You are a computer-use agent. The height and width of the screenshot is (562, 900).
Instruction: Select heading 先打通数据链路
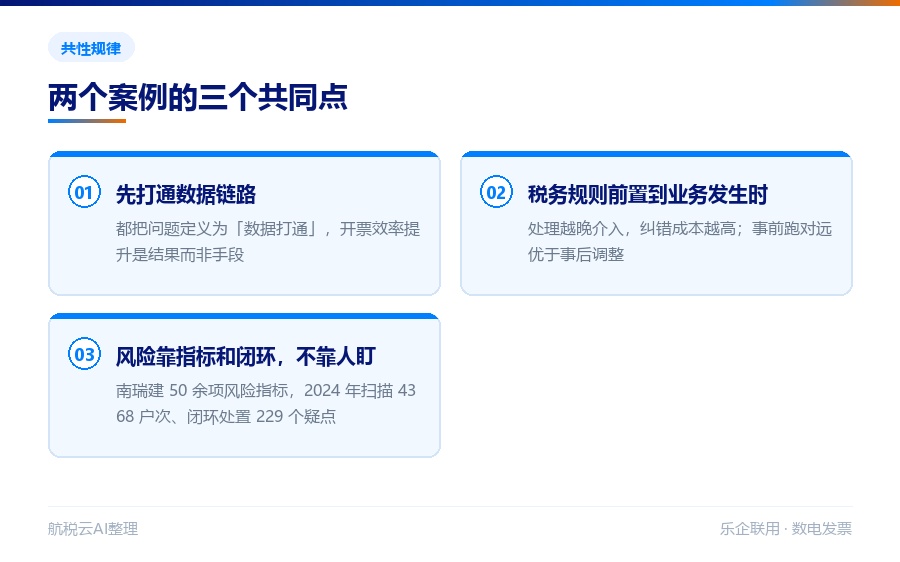point(186,195)
